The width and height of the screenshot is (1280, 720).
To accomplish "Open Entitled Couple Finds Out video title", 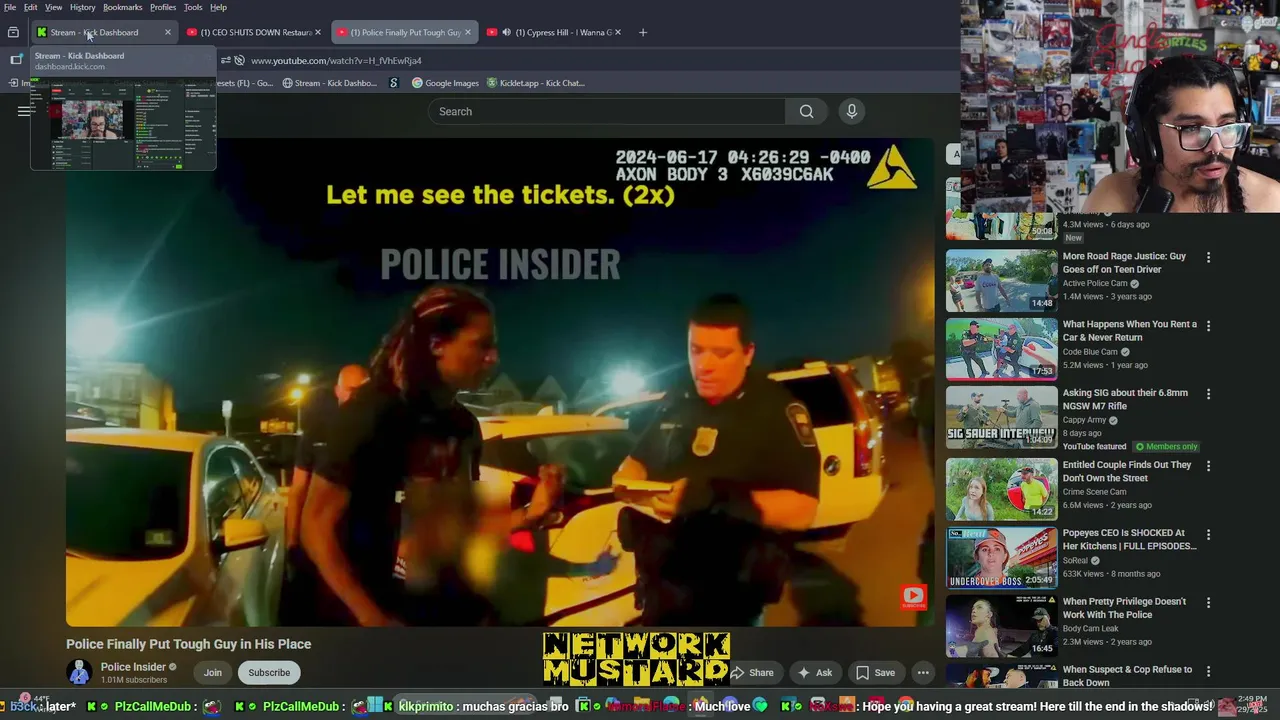I will coord(1127,471).
